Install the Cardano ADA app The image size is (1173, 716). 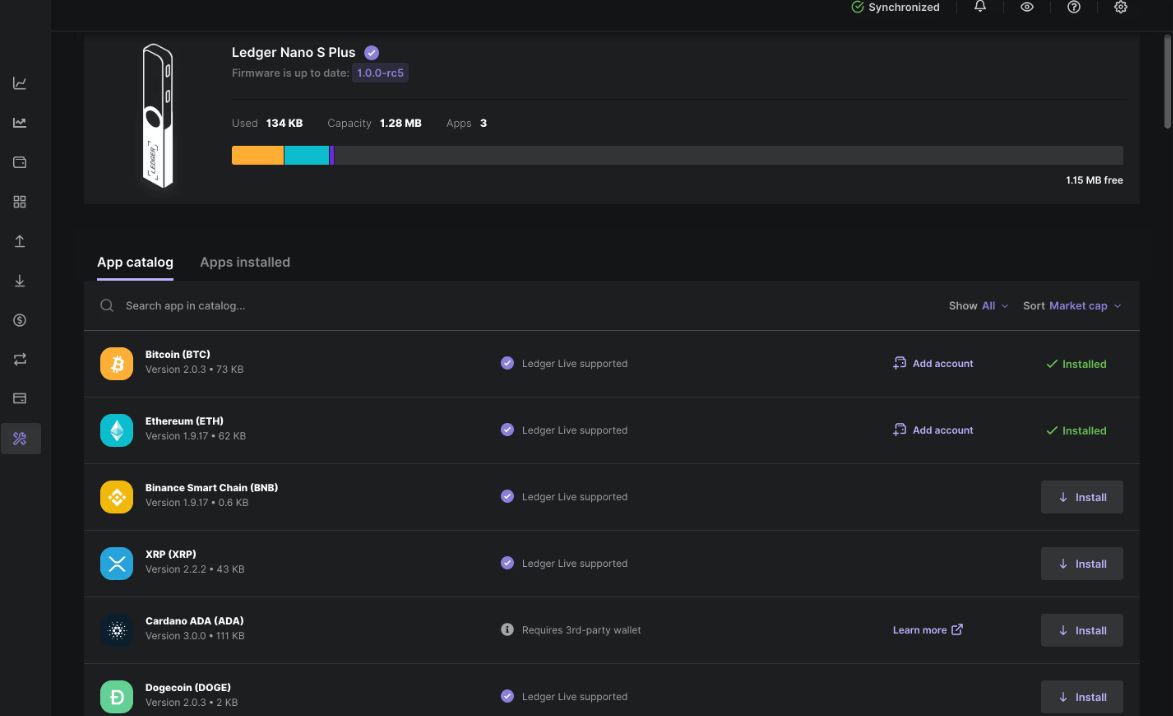(x=1082, y=630)
